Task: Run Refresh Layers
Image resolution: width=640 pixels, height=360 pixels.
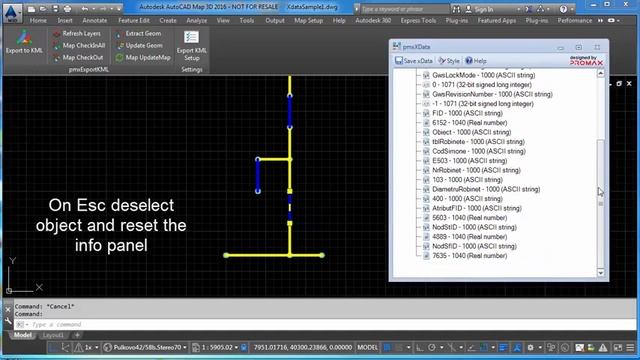Action: 77,33
